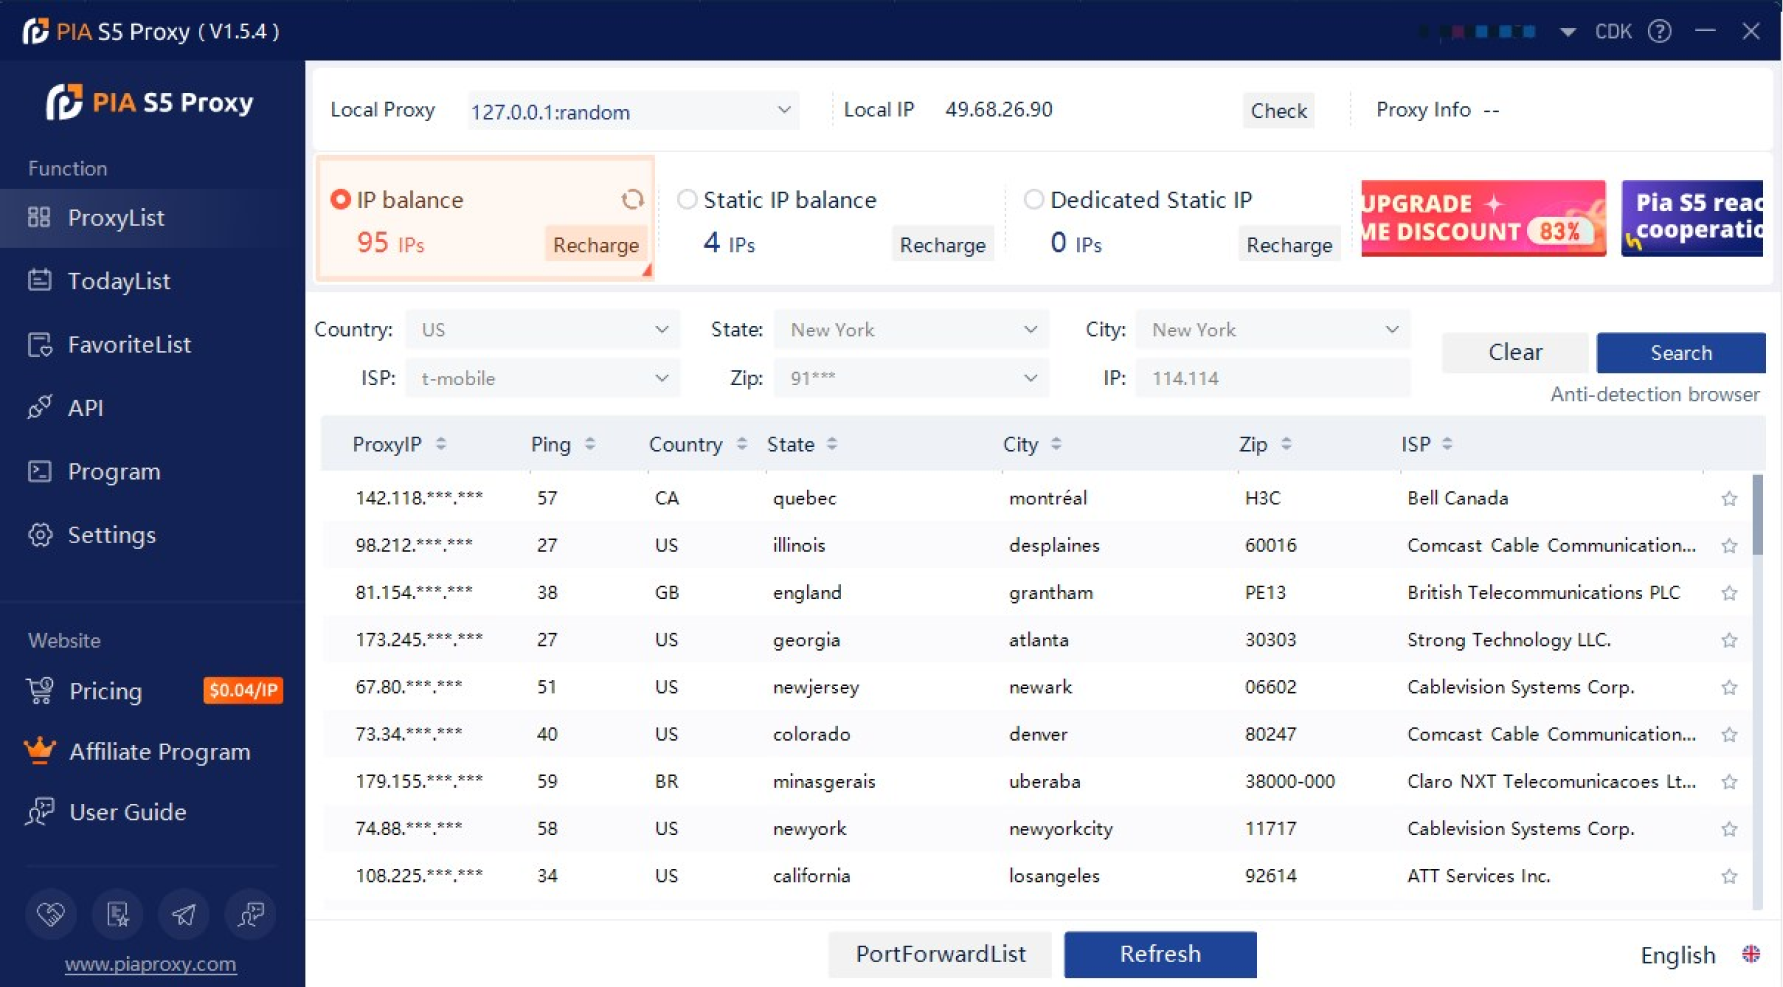Image resolution: width=1783 pixels, height=987 pixels.
Task: Click the Search button
Action: (1681, 352)
